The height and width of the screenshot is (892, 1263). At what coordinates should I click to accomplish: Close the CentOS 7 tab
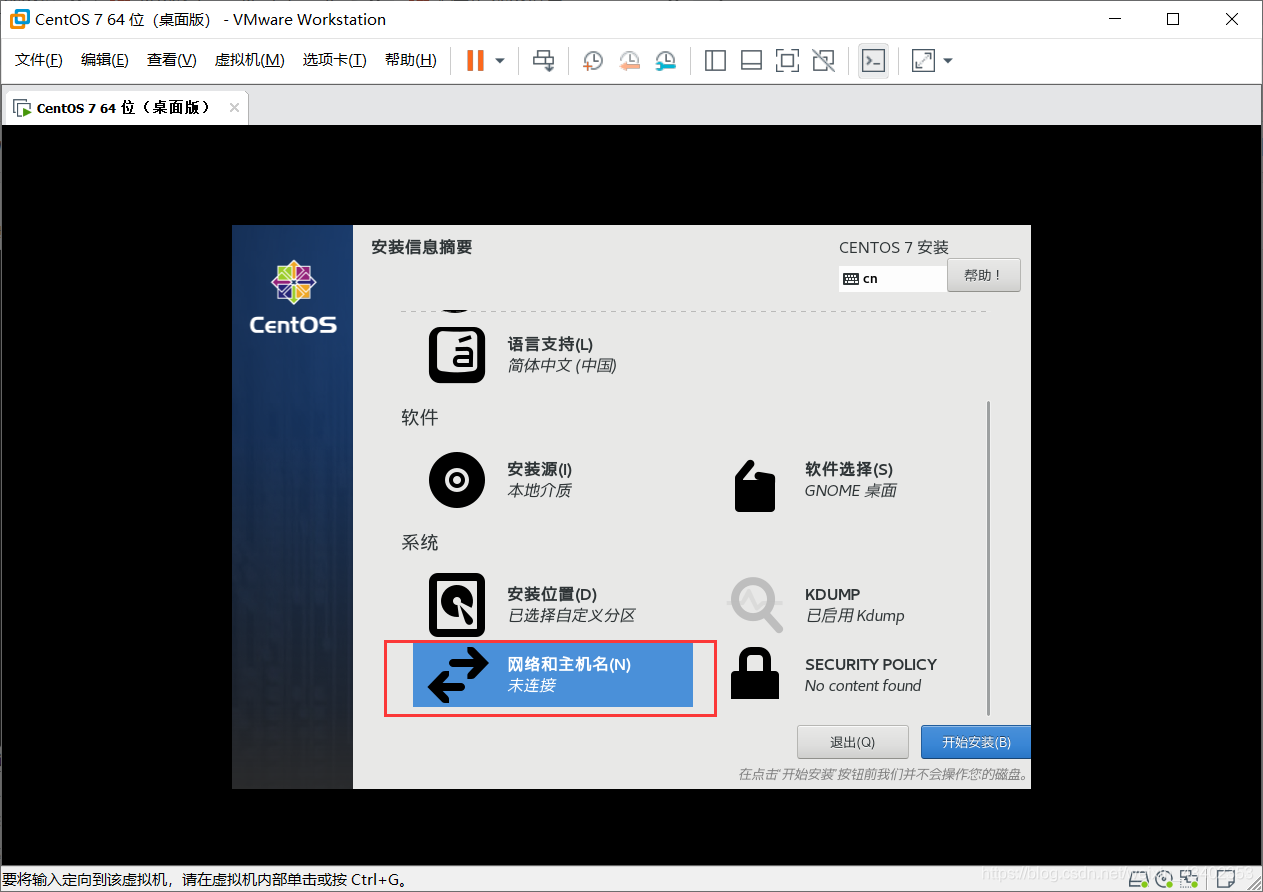coord(234,108)
